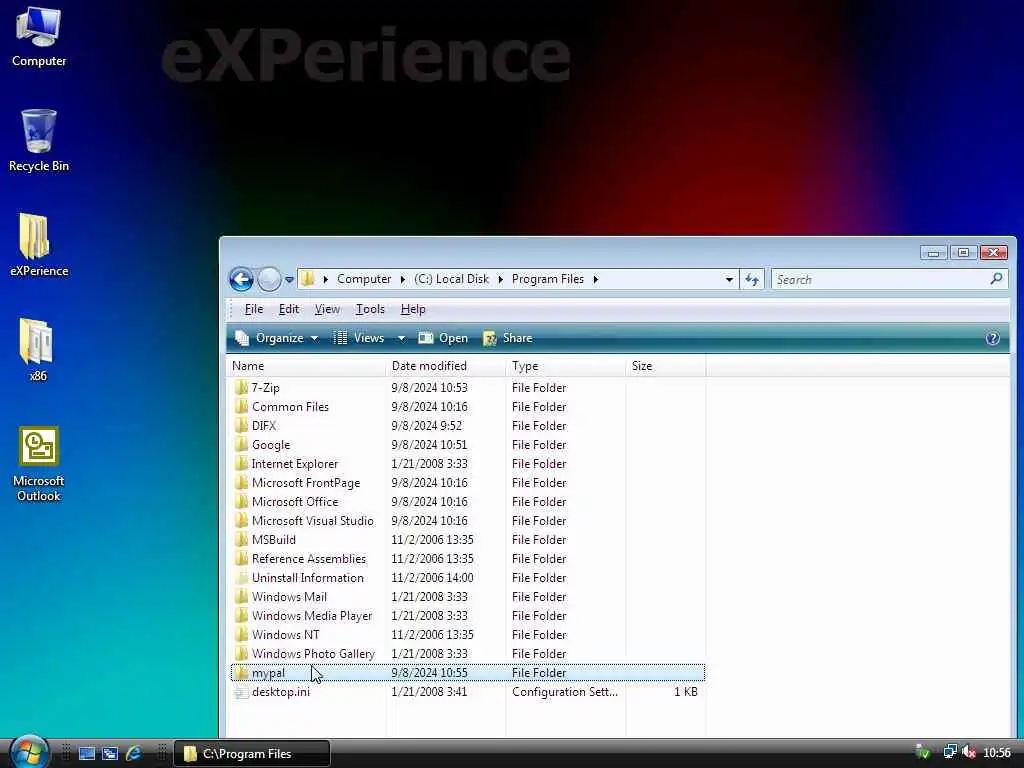The width and height of the screenshot is (1024, 768).
Task: Click the '1 KB' size cell
Action: pyautogui.click(x=685, y=692)
